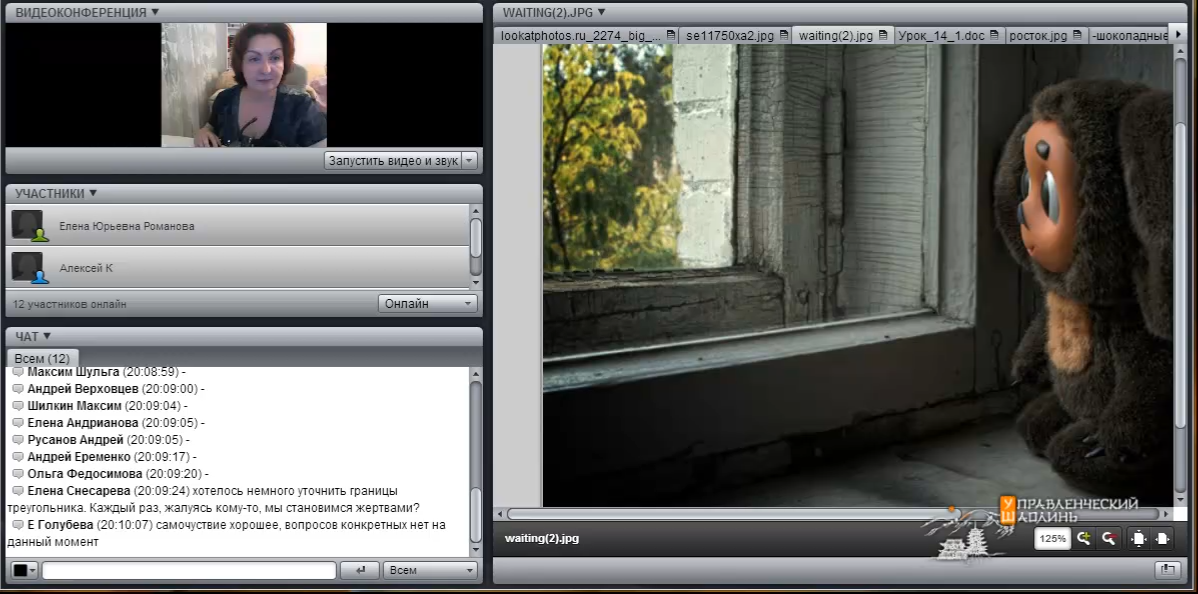Click the image viewer's horizontal scroll-left arrow
1198x594 pixels.
click(x=500, y=514)
